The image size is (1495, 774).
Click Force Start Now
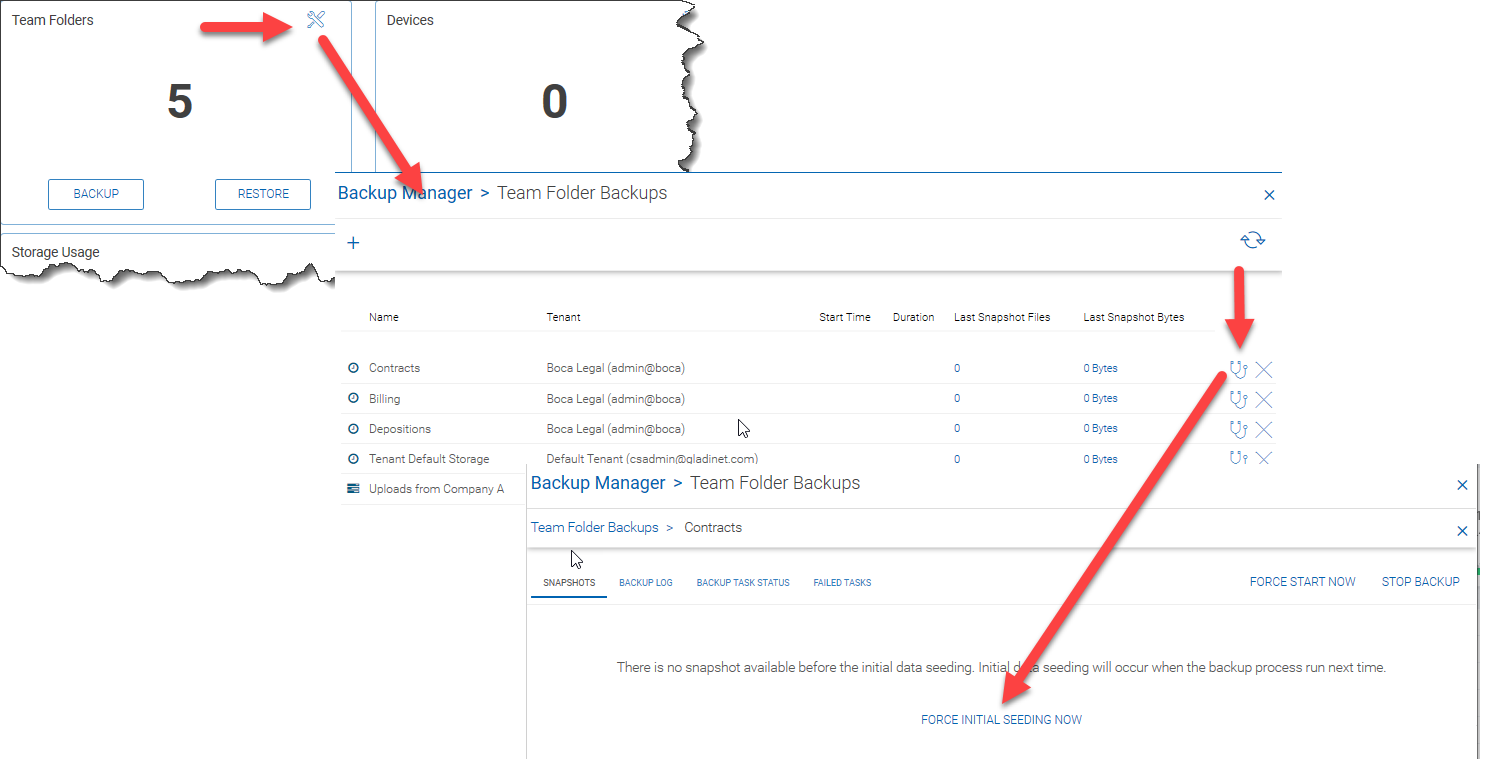pos(1303,582)
